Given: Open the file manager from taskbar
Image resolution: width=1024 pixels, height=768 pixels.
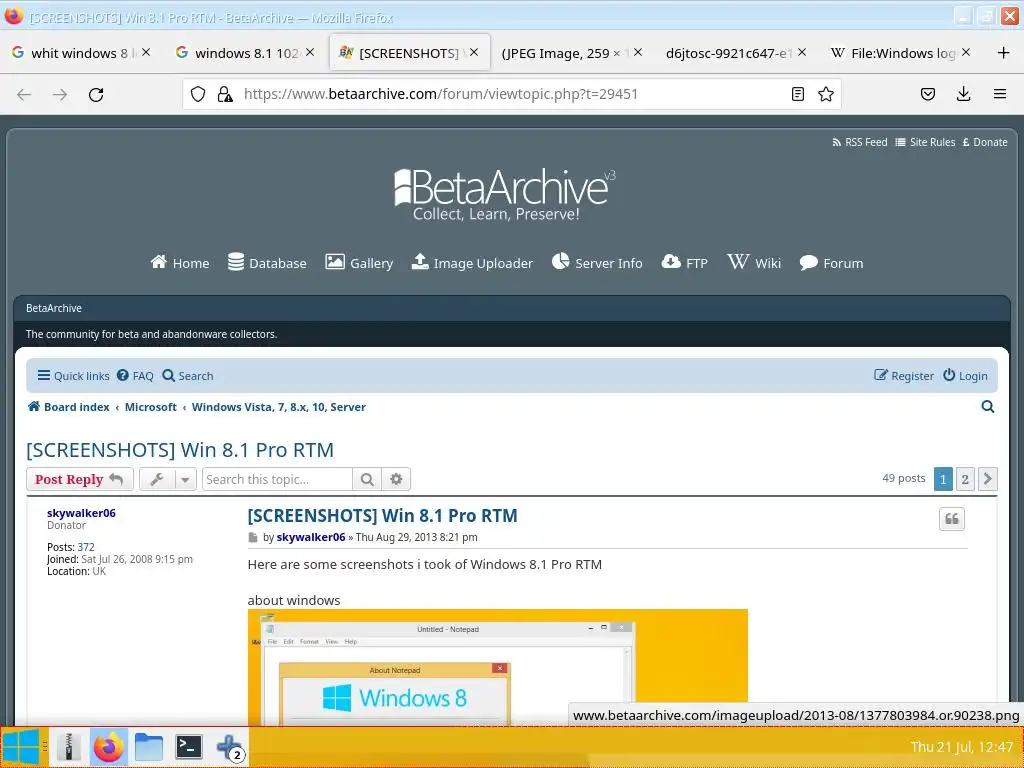Looking at the screenshot, I should 149,747.
